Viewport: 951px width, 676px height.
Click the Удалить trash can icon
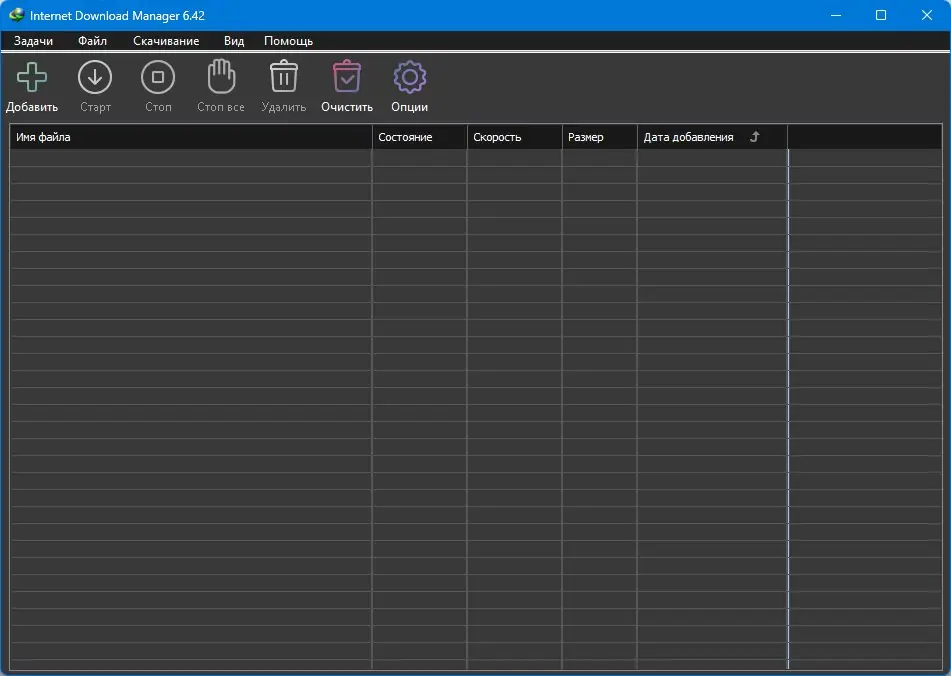click(284, 76)
